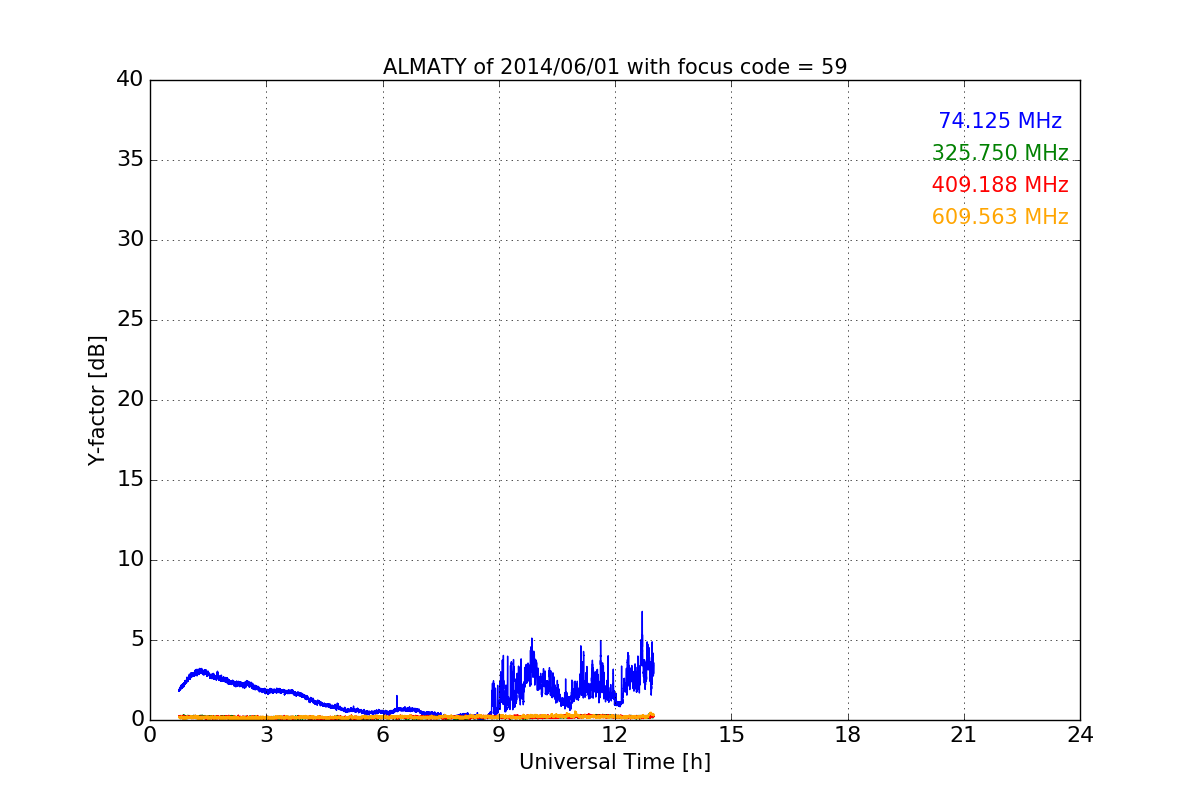Click the y-axis tick label 30

pos(130,240)
